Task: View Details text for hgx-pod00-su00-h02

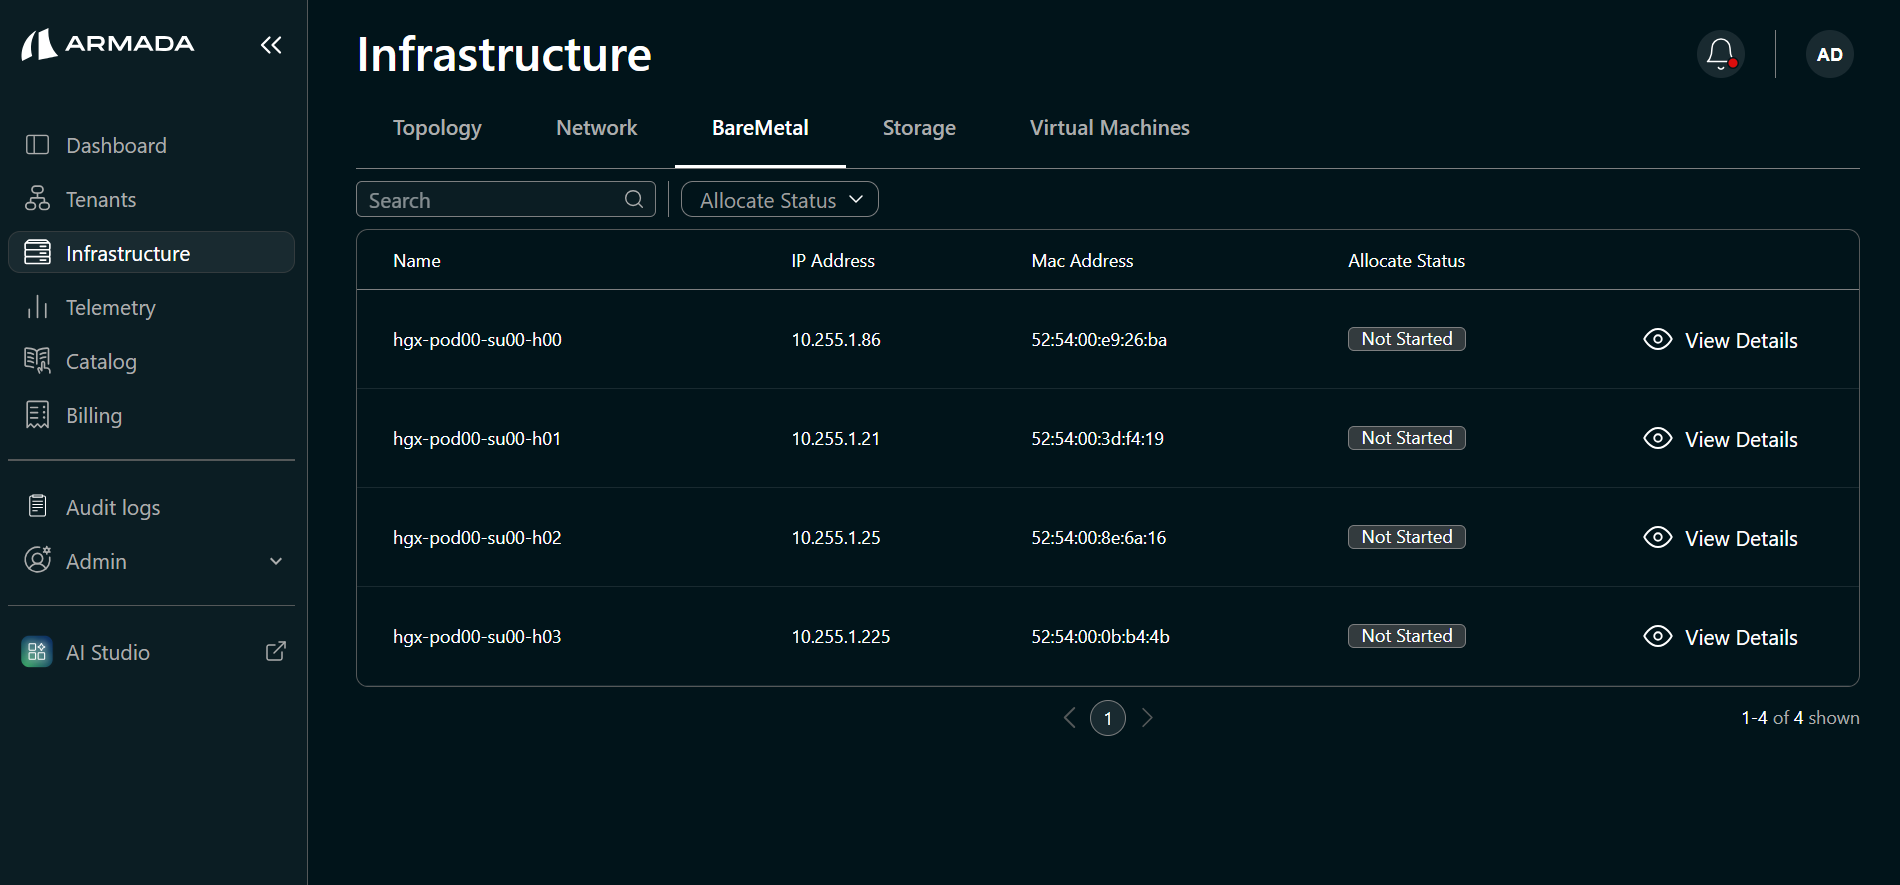Action: point(1741,538)
